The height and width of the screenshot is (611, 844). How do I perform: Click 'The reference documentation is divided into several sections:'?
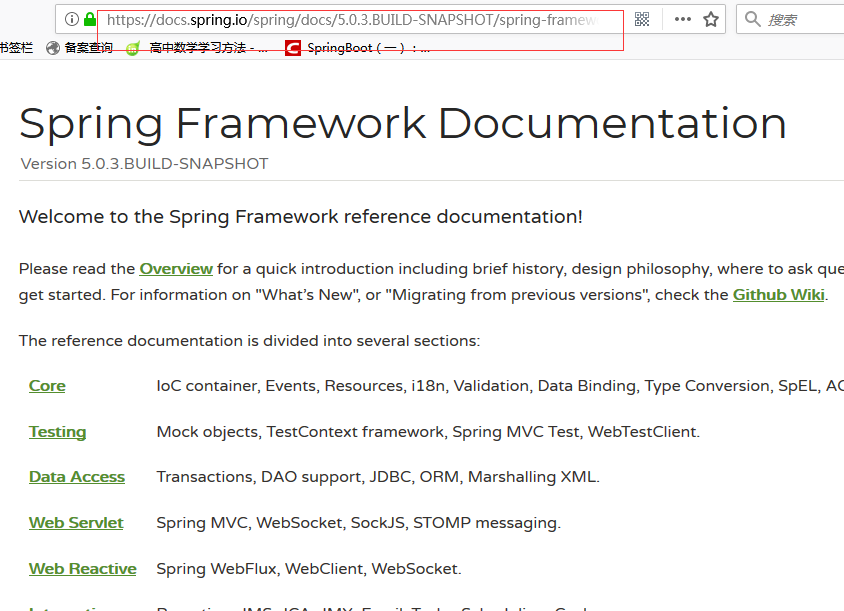pyautogui.click(x=249, y=341)
